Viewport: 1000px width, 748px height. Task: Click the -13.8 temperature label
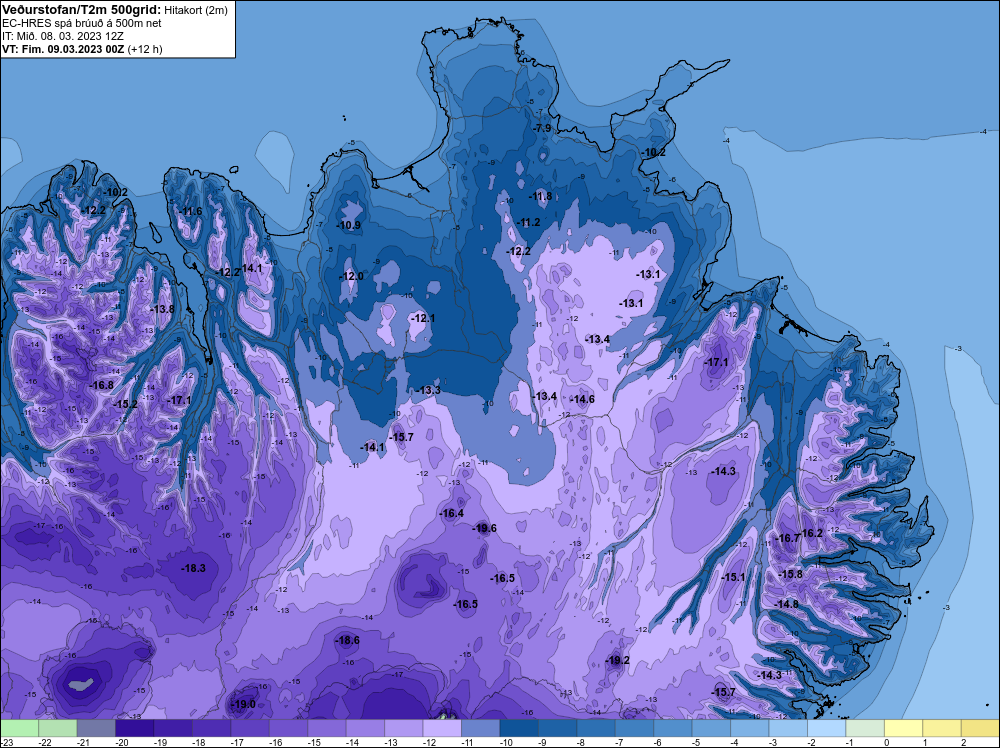(x=163, y=309)
